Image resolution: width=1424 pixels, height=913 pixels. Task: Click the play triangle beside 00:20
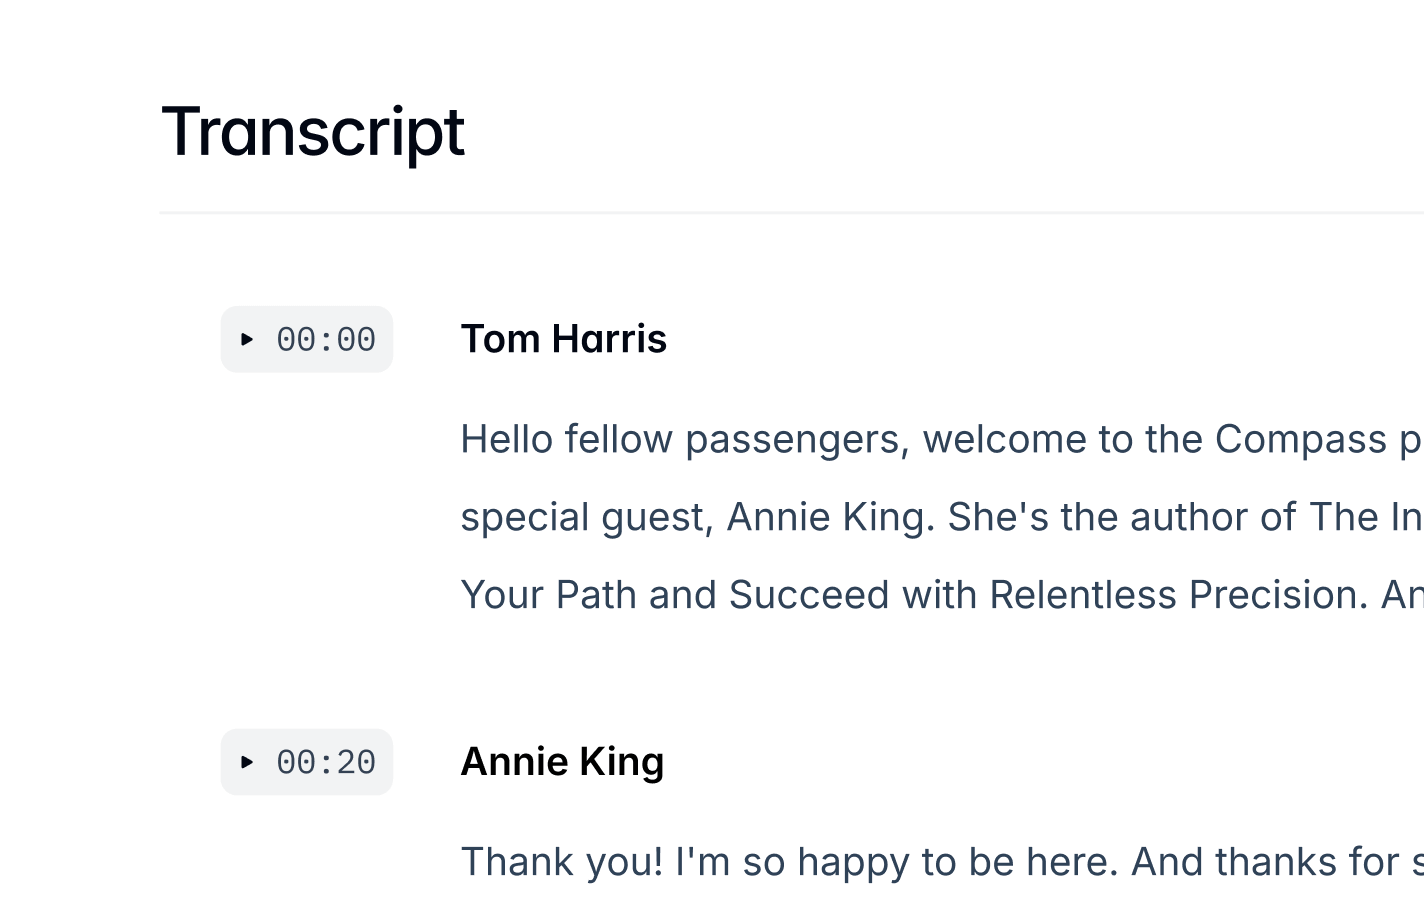point(247,763)
